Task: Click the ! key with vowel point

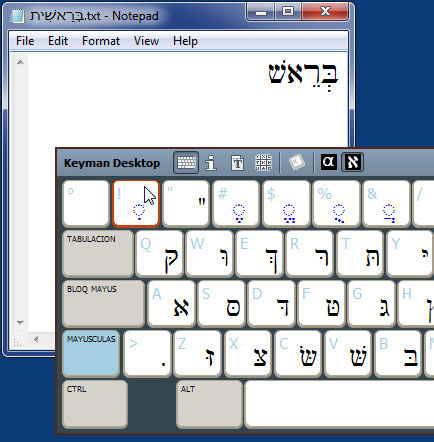Action: point(136,204)
